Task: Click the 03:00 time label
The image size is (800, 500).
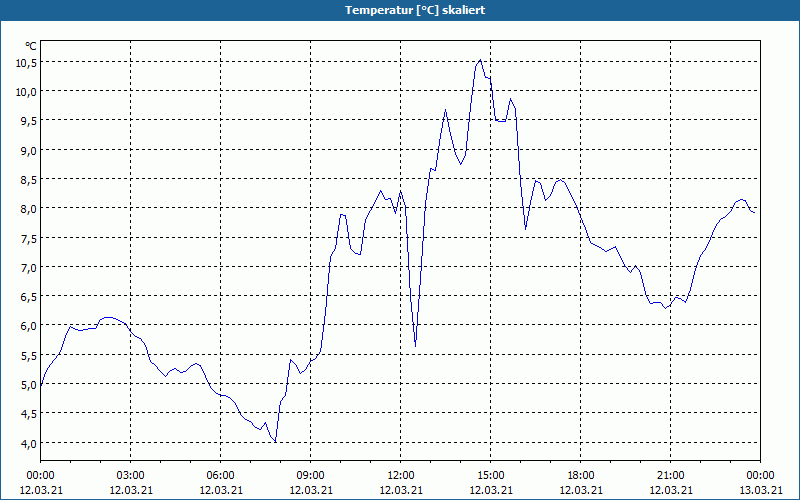Action: click(x=131, y=476)
